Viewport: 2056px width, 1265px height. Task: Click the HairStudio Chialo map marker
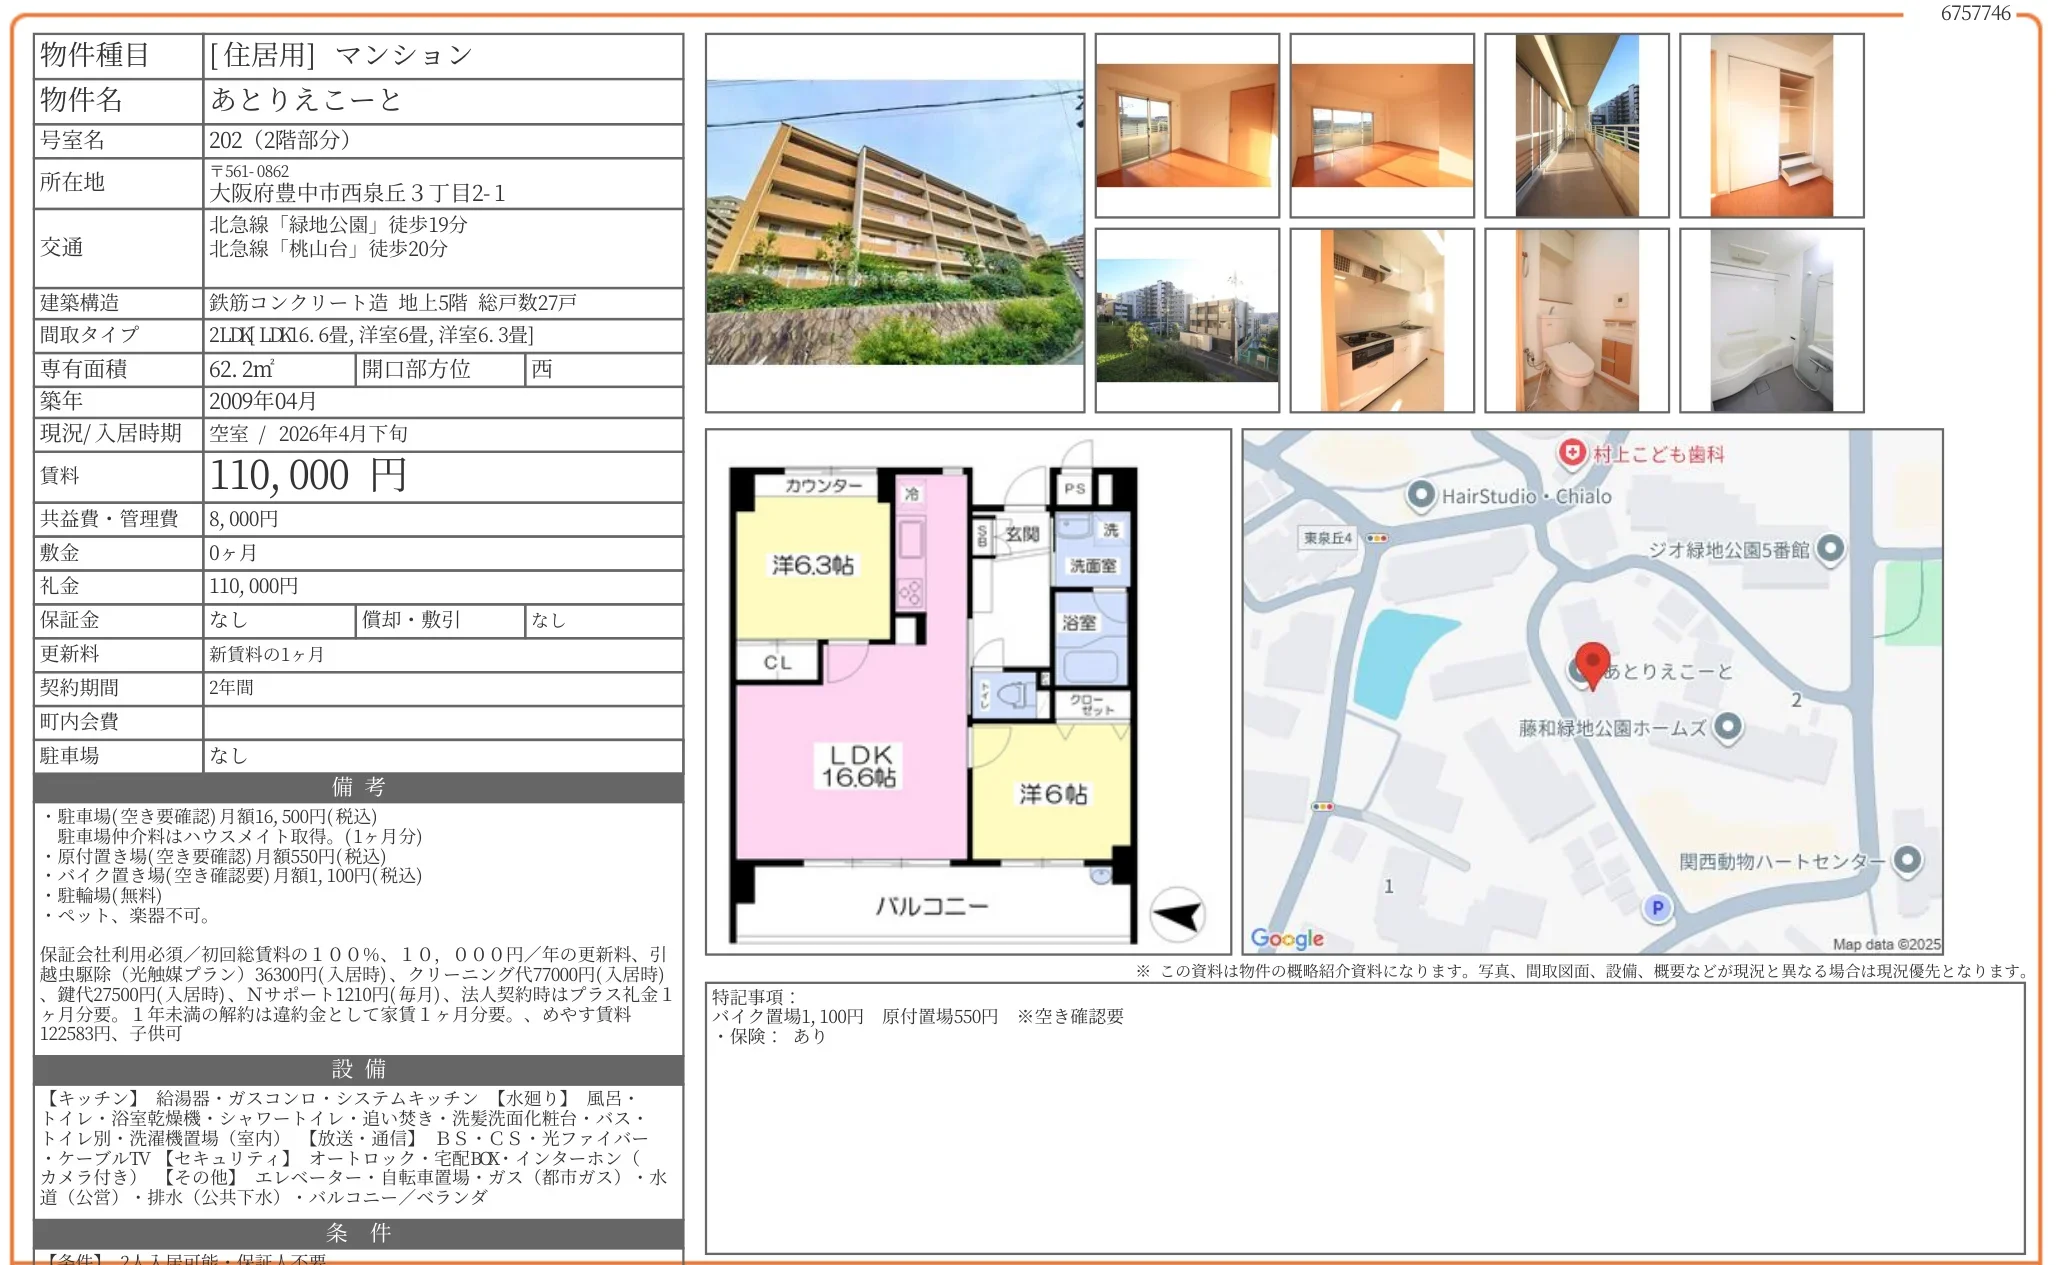(1420, 495)
